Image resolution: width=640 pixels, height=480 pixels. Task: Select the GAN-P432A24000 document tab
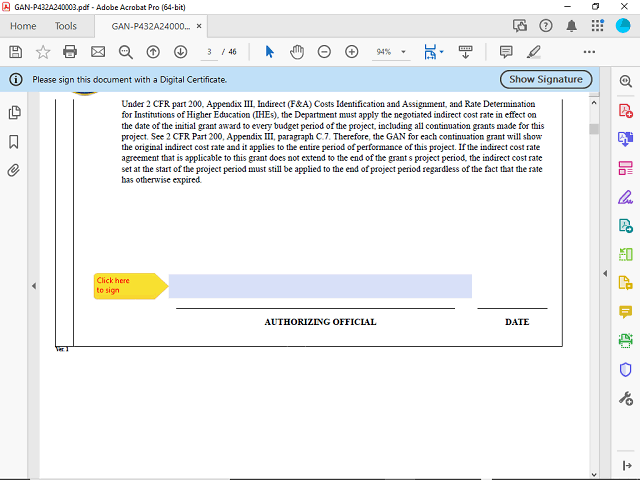coord(151,26)
